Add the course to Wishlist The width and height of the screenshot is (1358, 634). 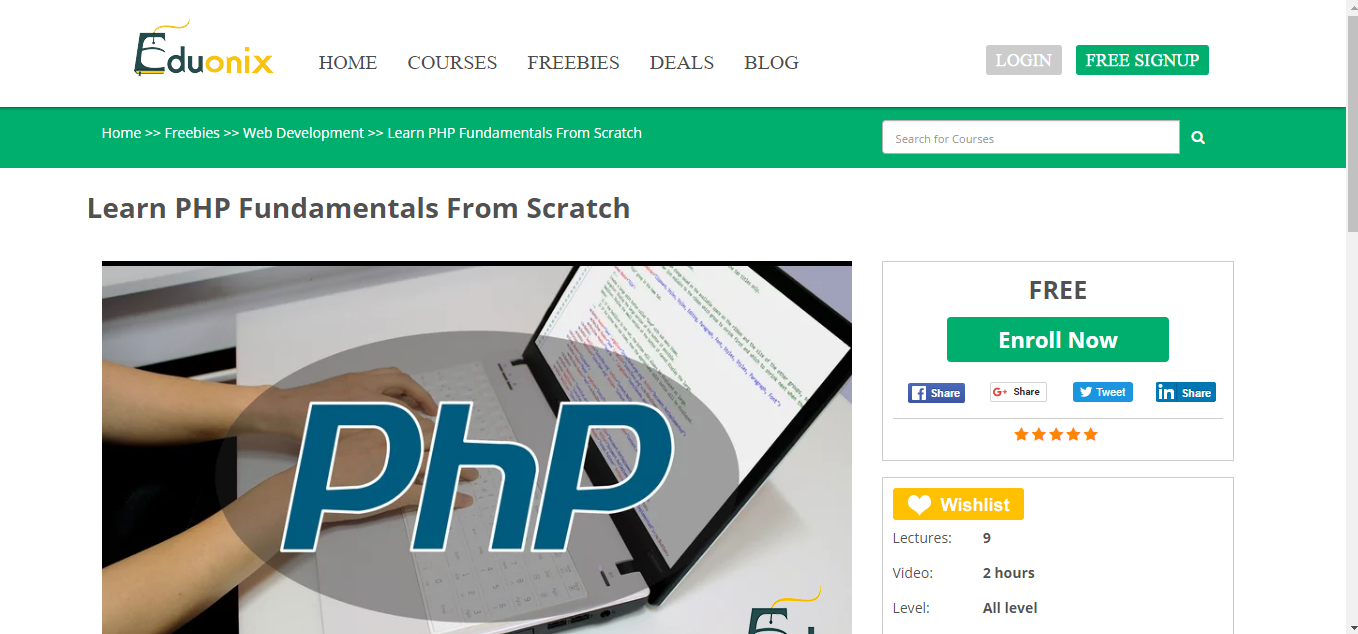tap(958, 504)
